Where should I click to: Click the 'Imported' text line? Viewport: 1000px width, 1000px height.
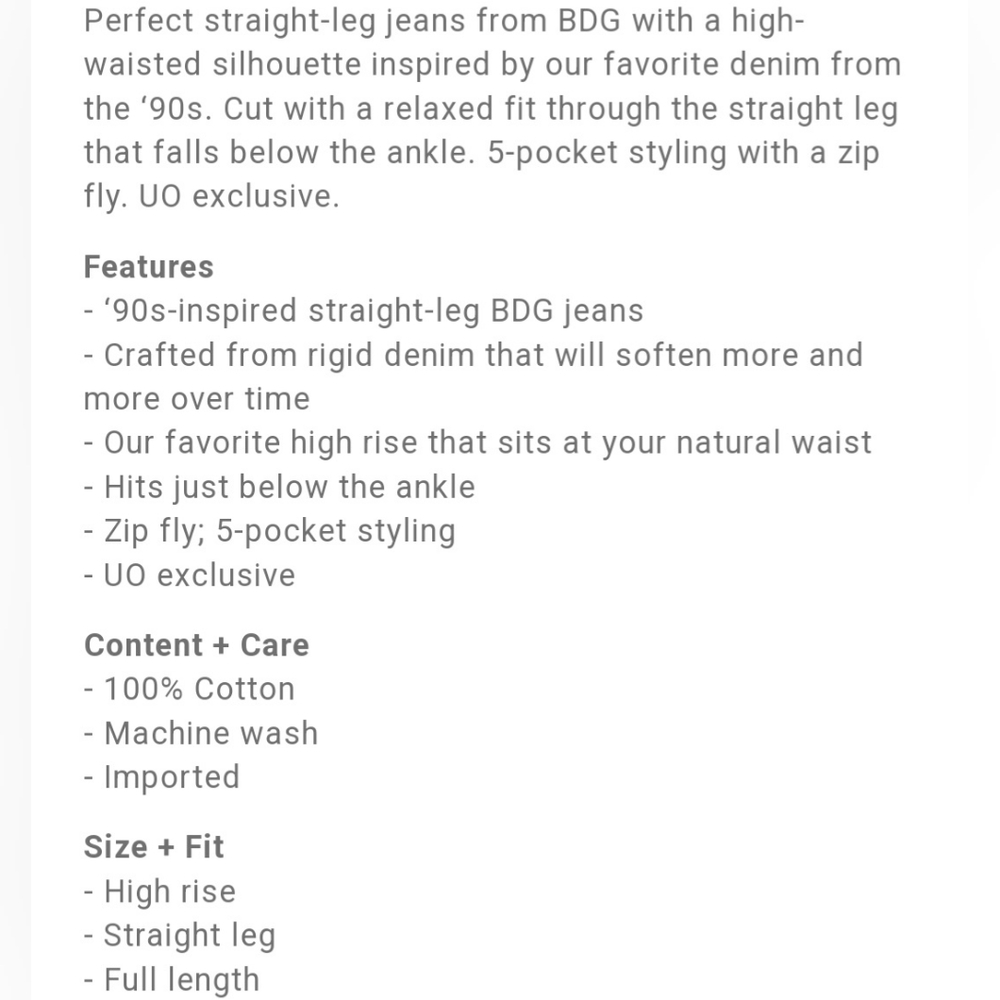tap(162, 777)
